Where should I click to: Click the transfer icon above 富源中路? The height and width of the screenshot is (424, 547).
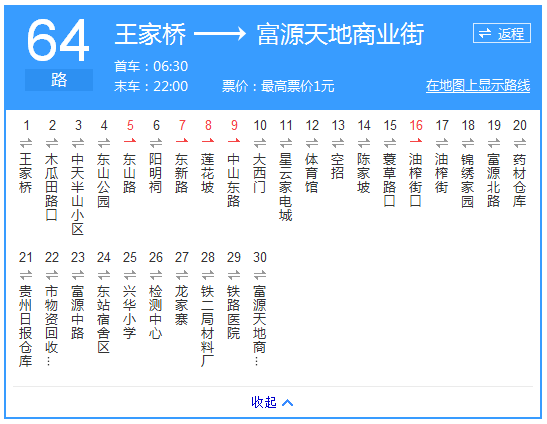[x=78, y=275]
